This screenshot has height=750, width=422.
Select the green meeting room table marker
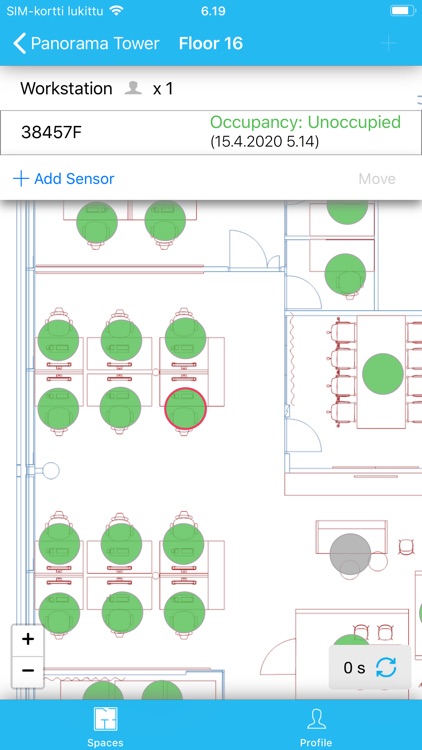point(383,374)
